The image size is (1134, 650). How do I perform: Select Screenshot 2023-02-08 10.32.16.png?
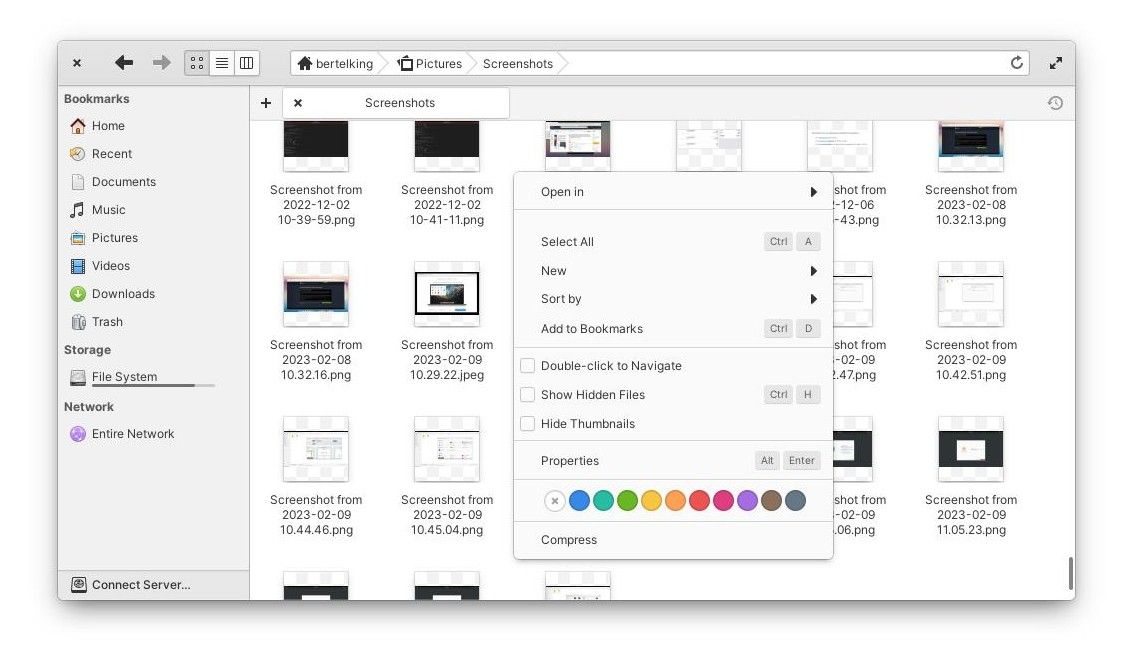(x=316, y=322)
